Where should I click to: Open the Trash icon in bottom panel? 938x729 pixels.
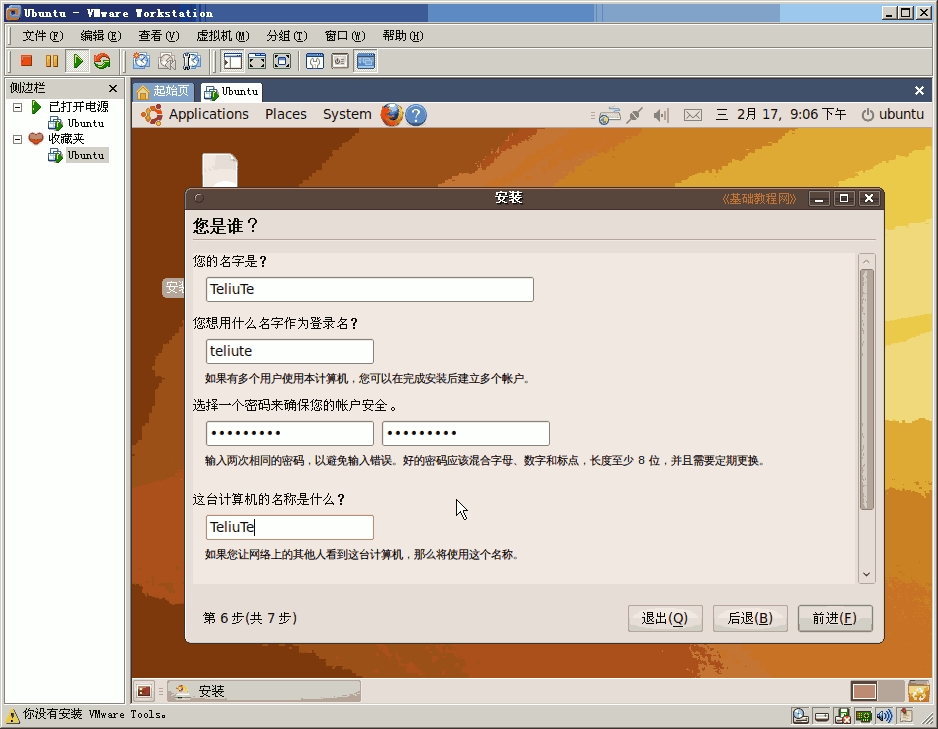click(918, 691)
